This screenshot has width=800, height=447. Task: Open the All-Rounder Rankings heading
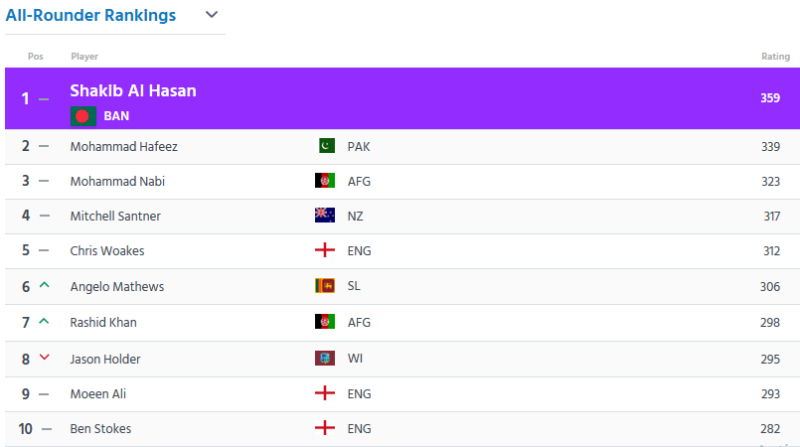(x=91, y=15)
